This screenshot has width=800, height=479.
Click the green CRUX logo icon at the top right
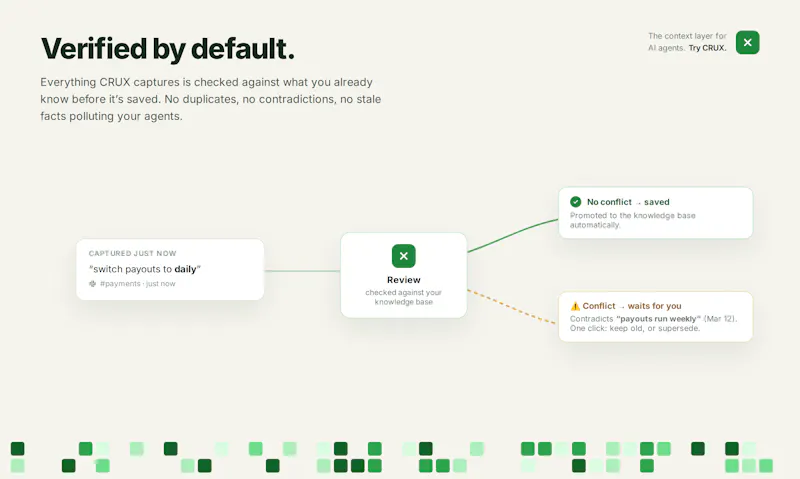coord(747,42)
